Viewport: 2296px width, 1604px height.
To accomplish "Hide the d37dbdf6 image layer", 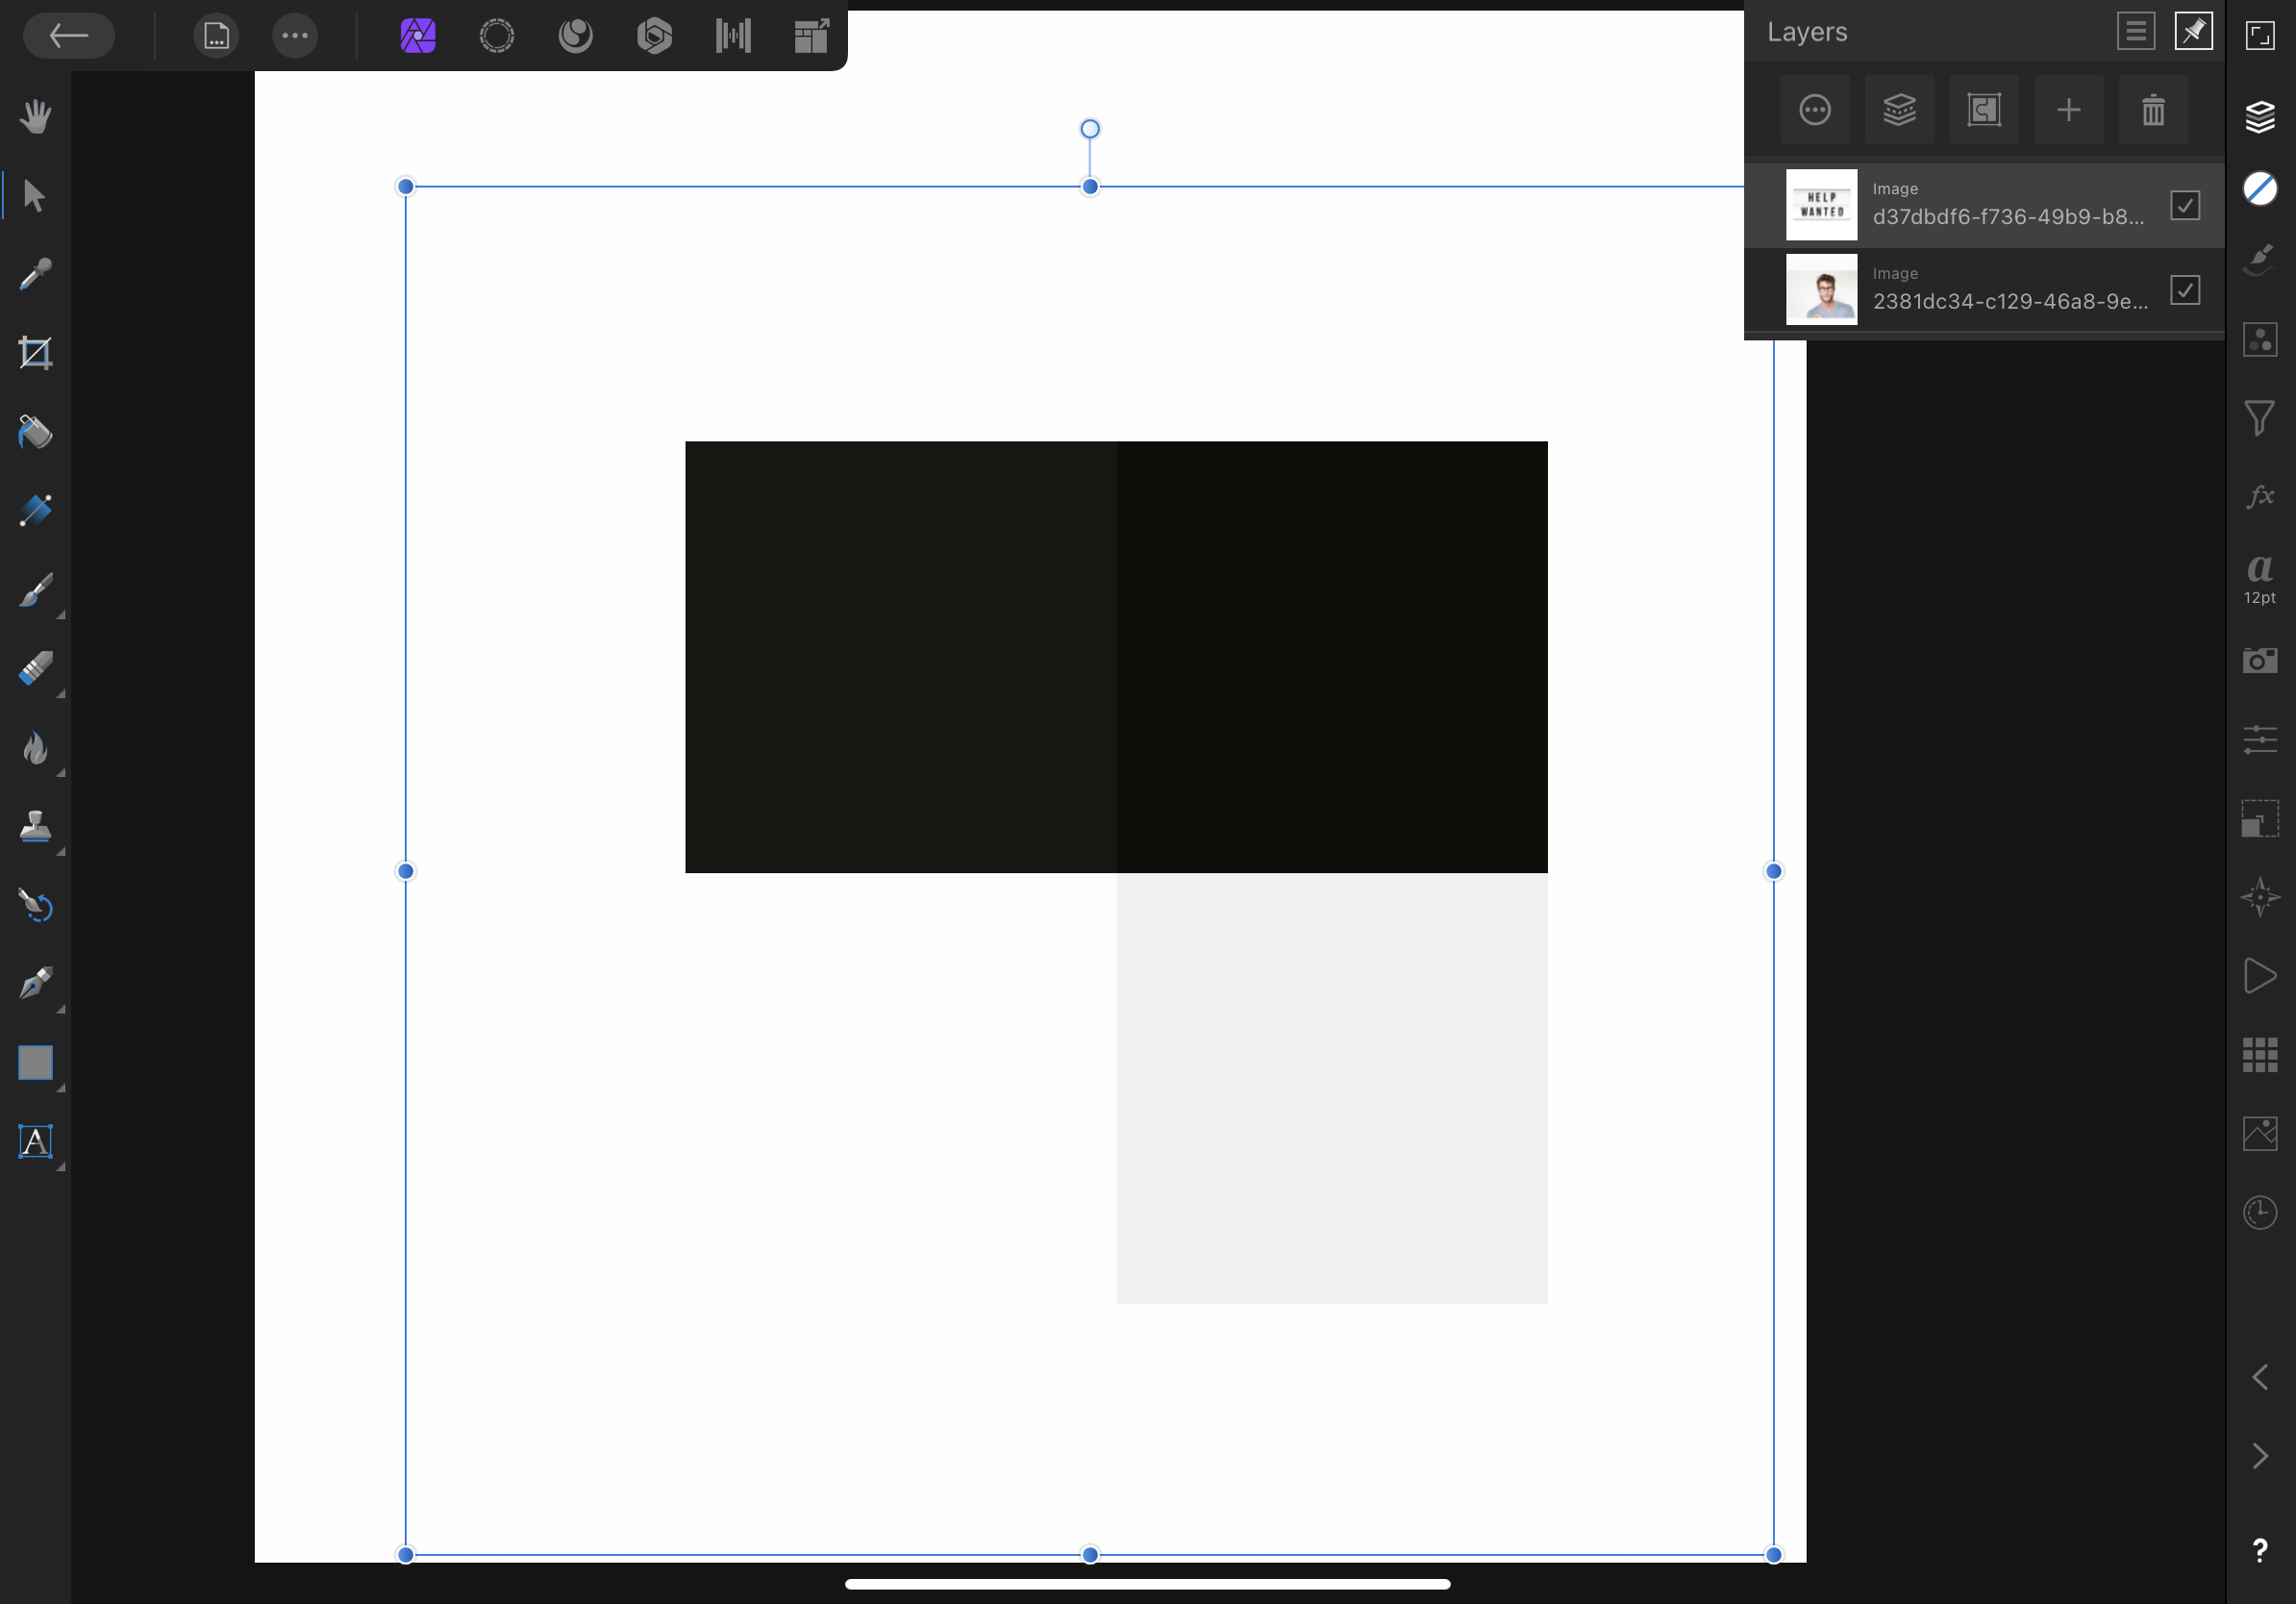I will (2184, 206).
